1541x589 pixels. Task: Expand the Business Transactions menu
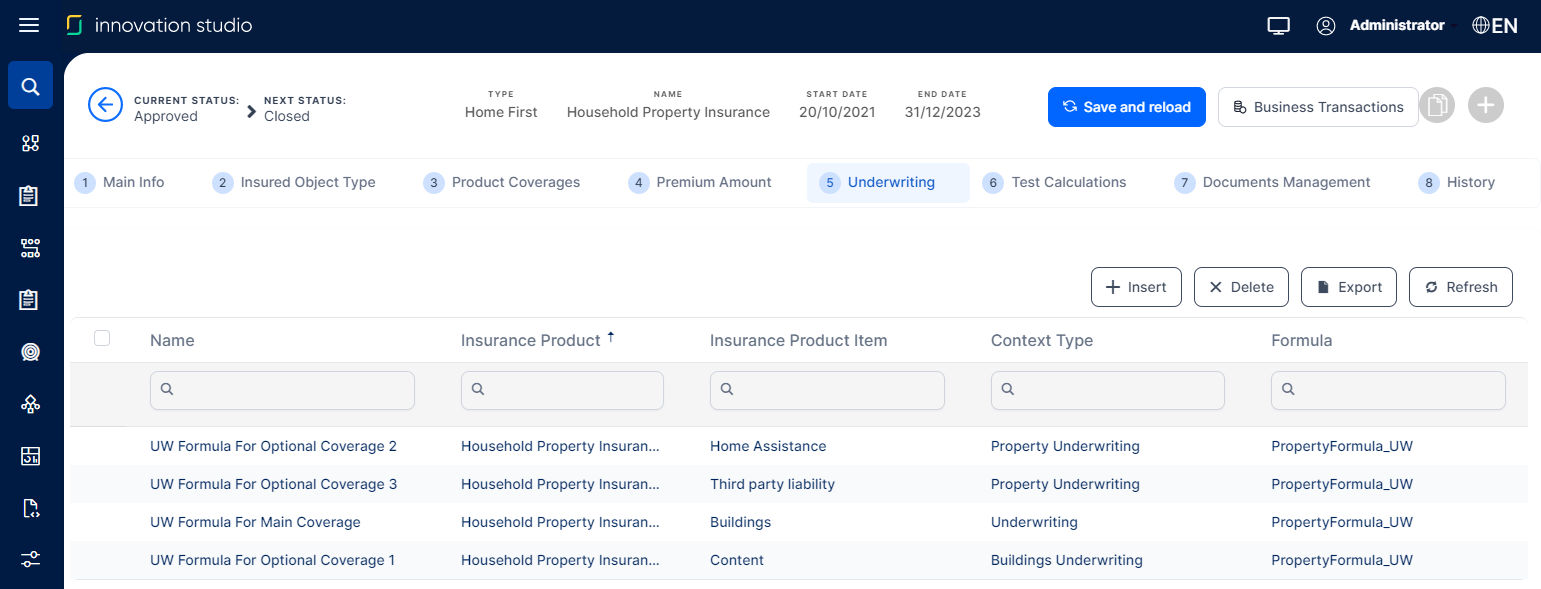[x=1318, y=107]
